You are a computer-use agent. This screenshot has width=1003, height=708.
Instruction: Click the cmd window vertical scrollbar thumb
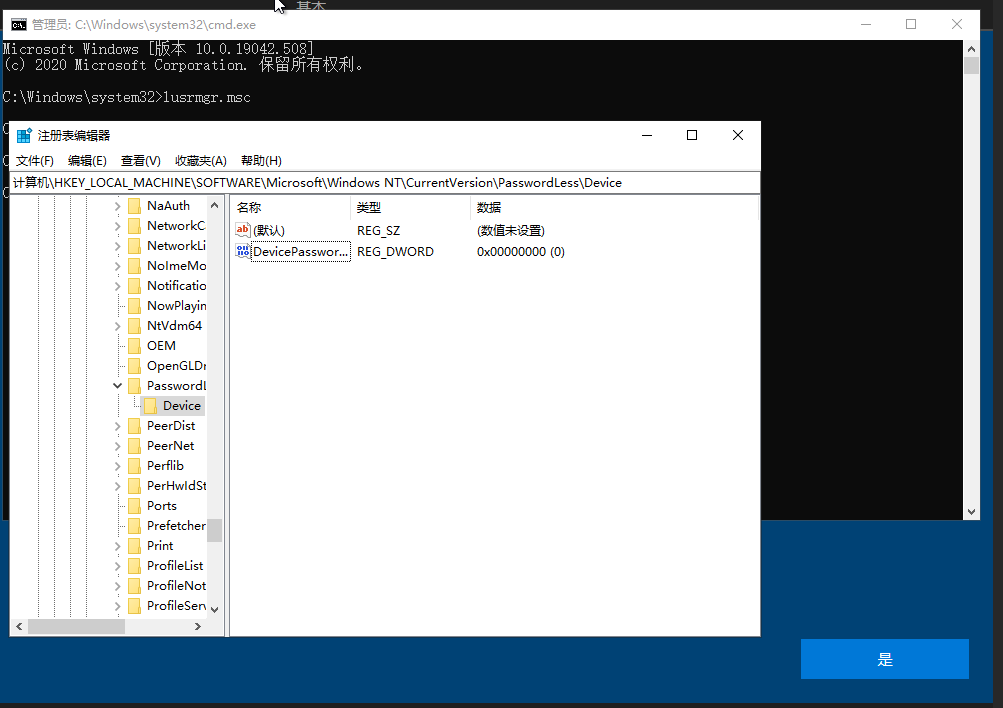point(972,66)
